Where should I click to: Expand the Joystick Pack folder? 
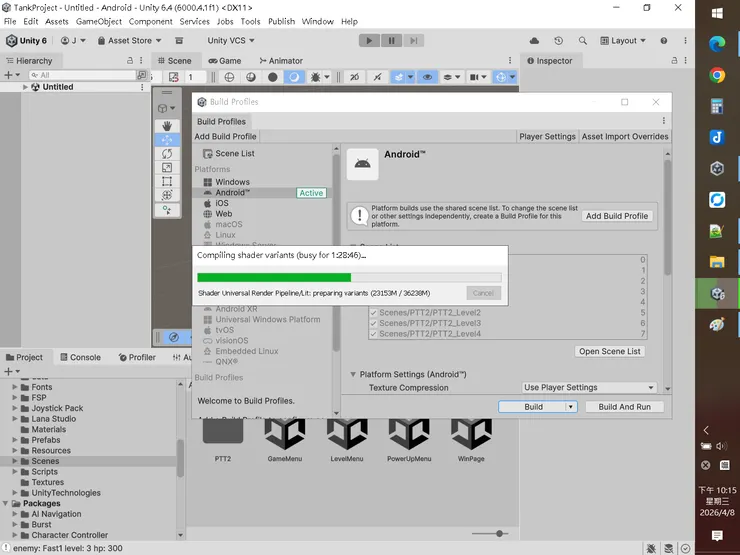(15, 408)
